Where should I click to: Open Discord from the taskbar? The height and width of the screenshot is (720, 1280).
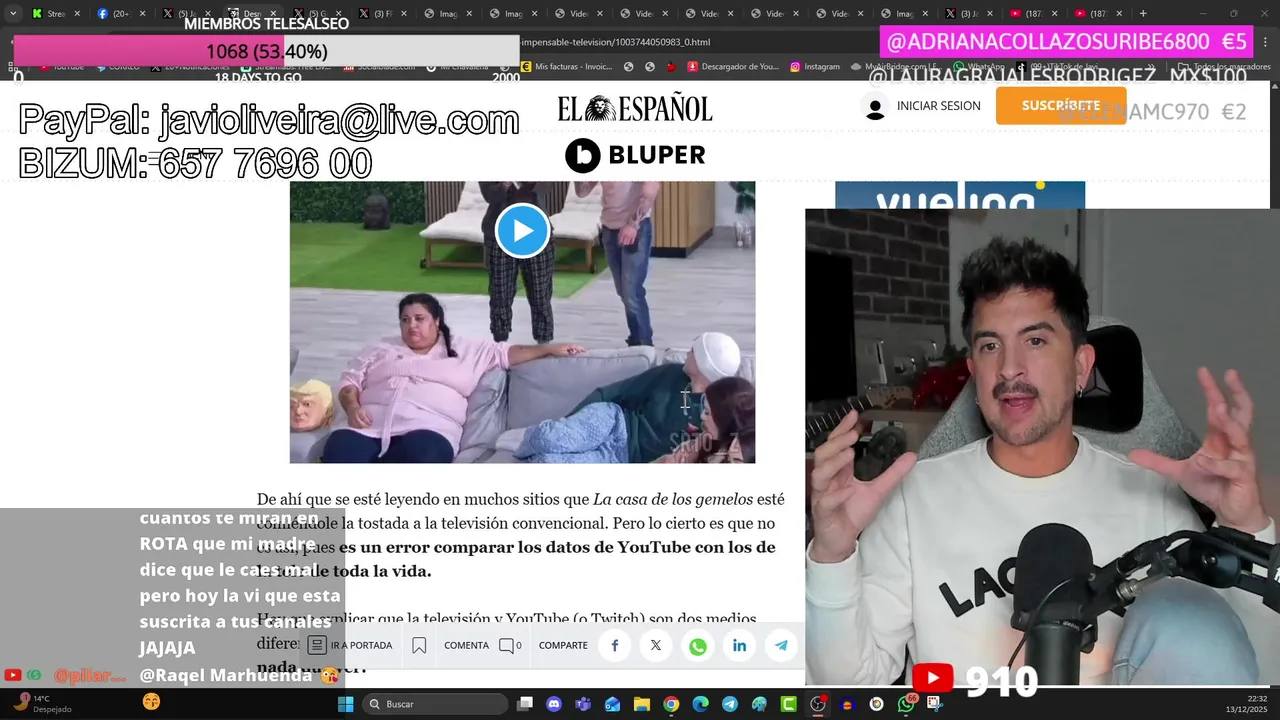click(554, 704)
